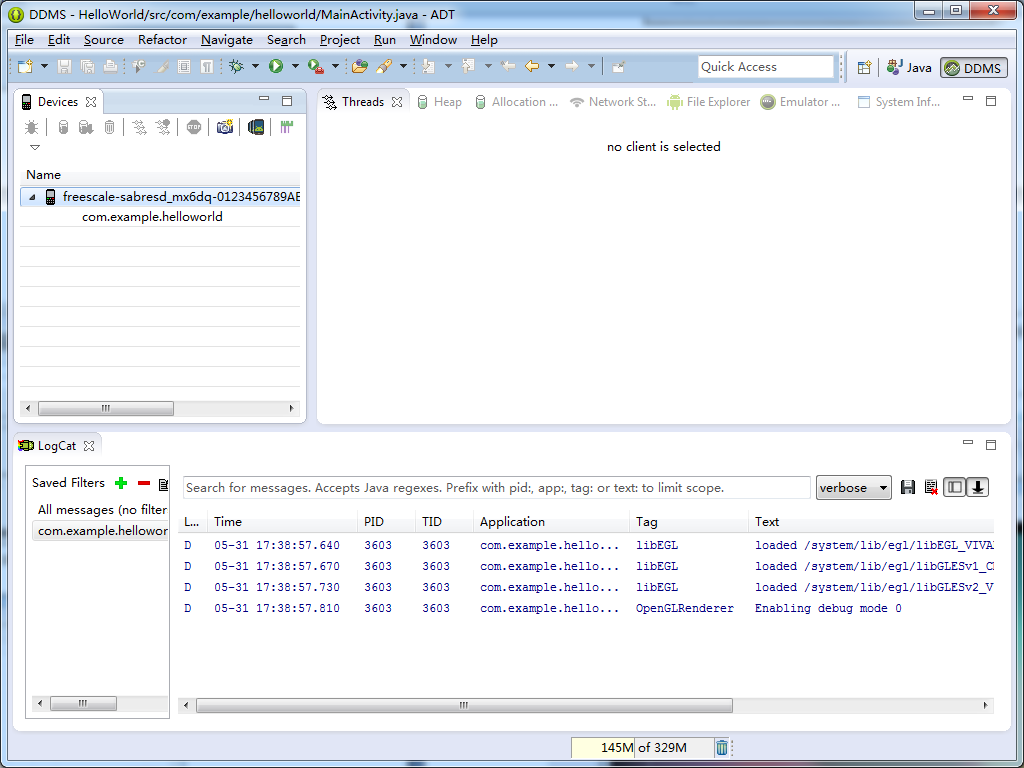Switch to the Allocation Tracker tab
Viewport: 1024px width, 768px height.
pyautogui.click(x=516, y=102)
